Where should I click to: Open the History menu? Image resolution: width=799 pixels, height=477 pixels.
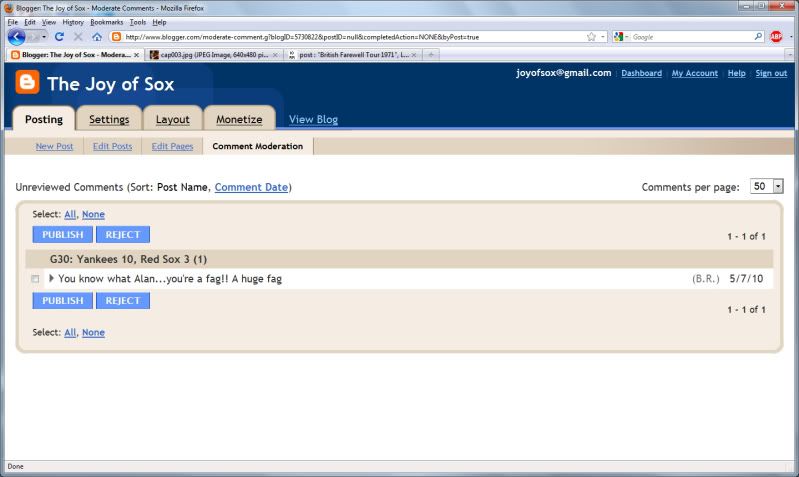tap(73, 22)
